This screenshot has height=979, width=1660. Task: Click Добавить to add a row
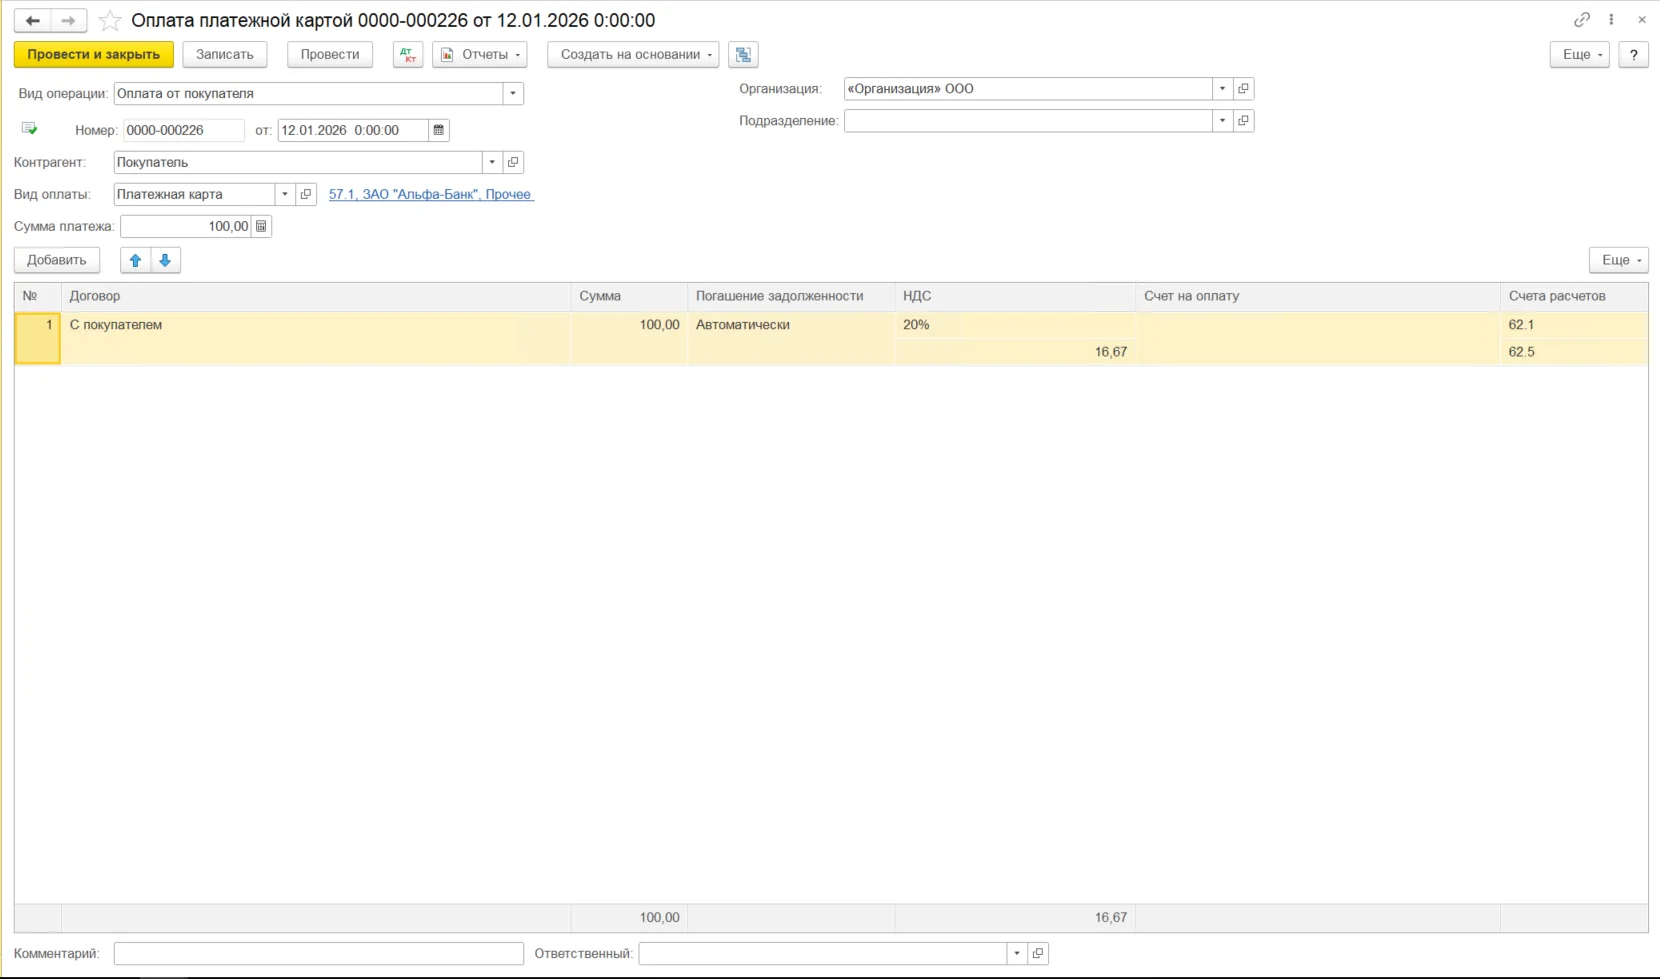pos(57,260)
